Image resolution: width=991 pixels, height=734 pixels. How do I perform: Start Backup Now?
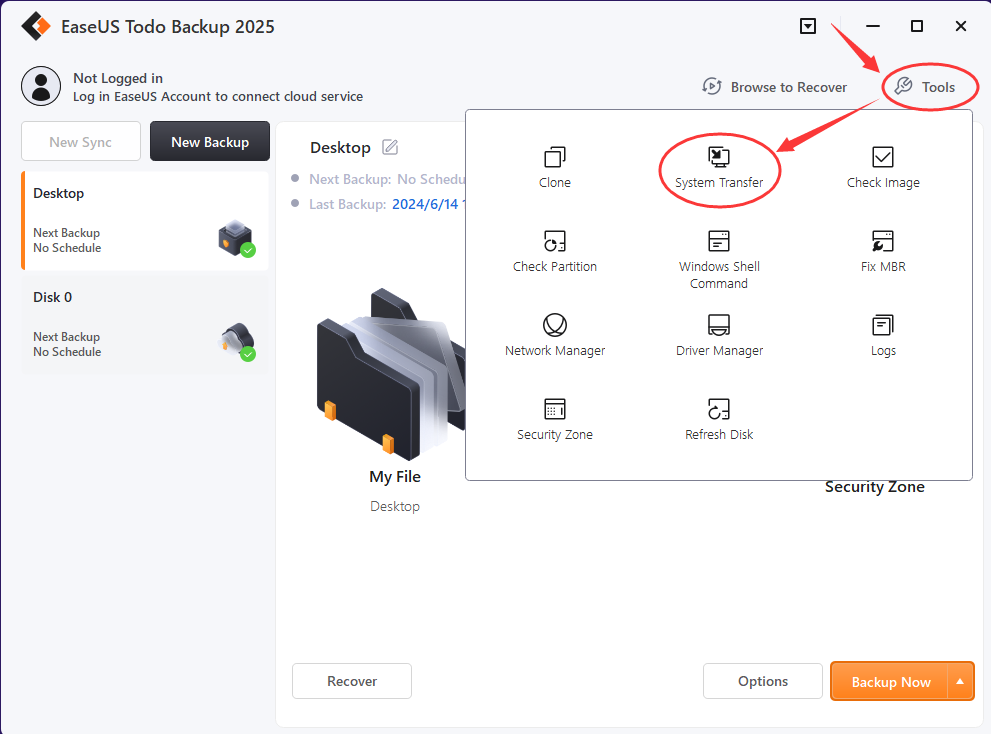[890, 682]
